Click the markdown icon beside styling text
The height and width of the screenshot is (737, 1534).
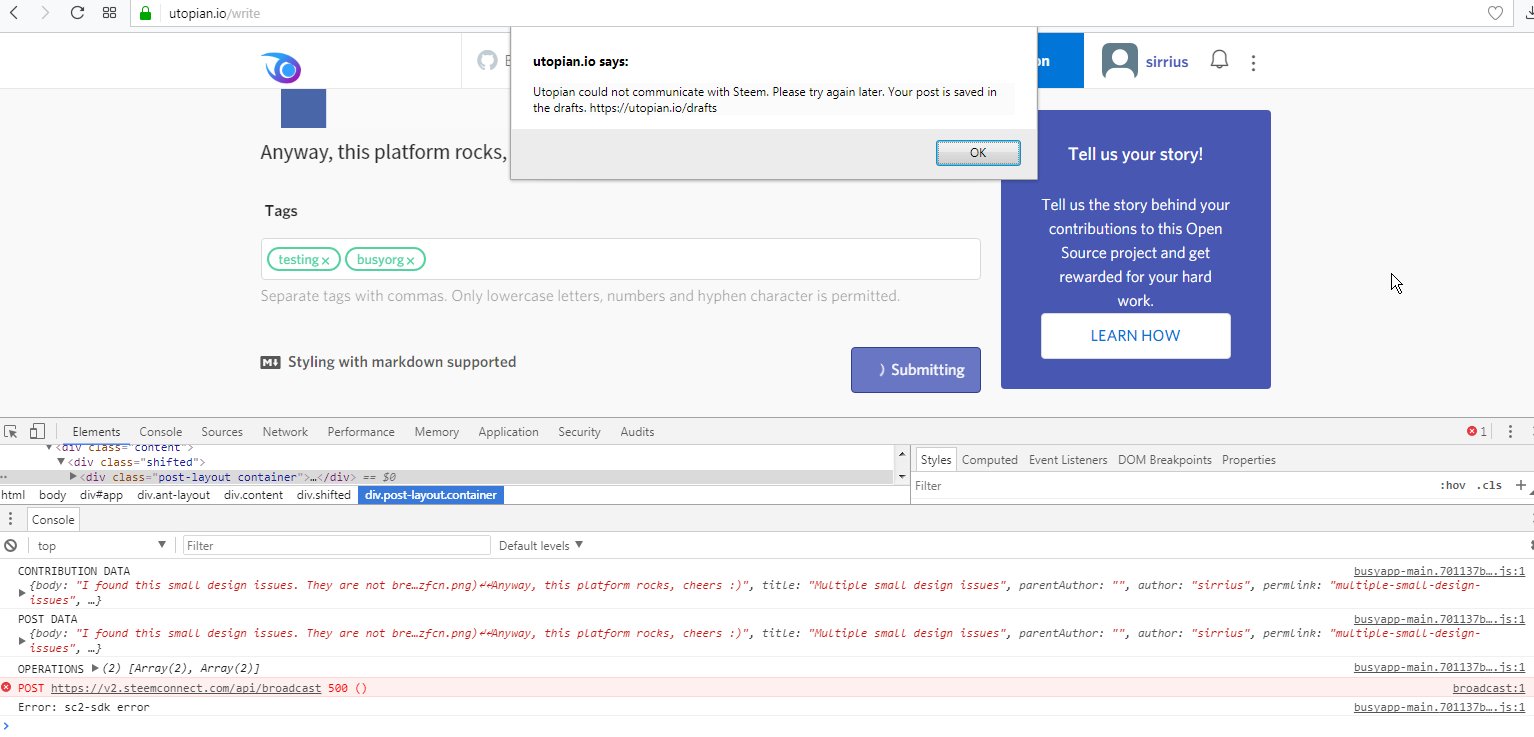pyautogui.click(x=270, y=362)
